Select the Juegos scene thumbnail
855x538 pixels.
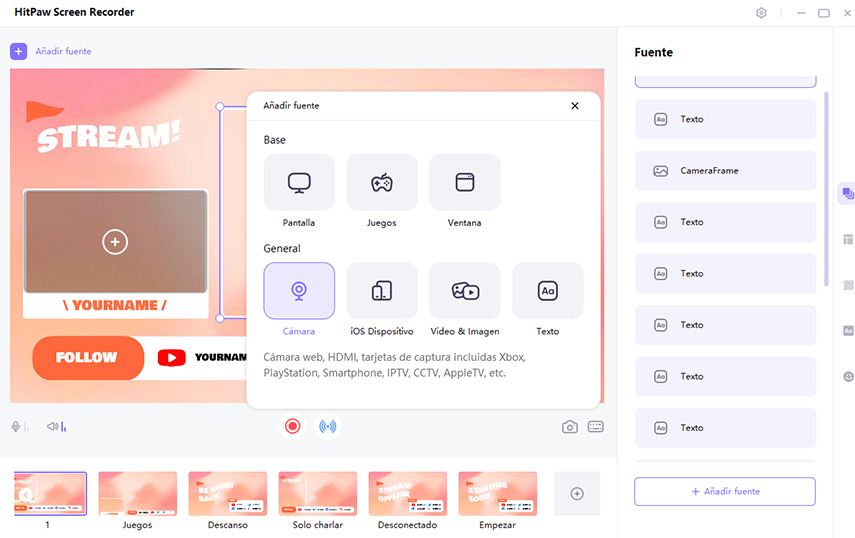point(138,494)
